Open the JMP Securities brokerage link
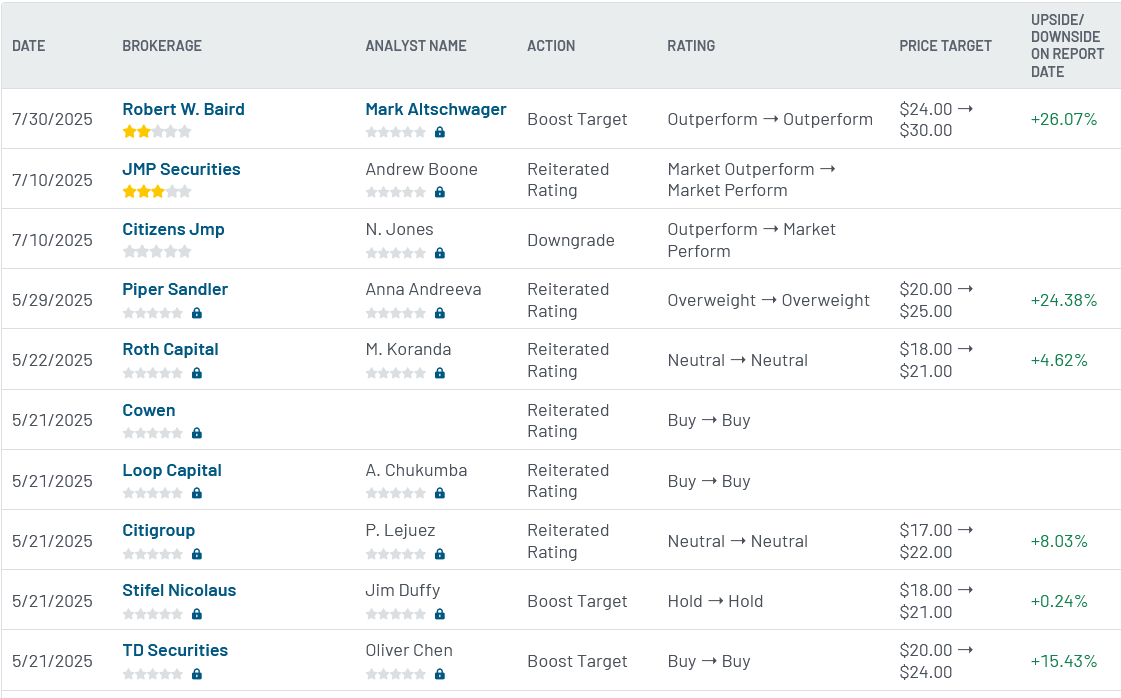Image resolution: width=1121 pixels, height=698 pixels. click(x=181, y=169)
